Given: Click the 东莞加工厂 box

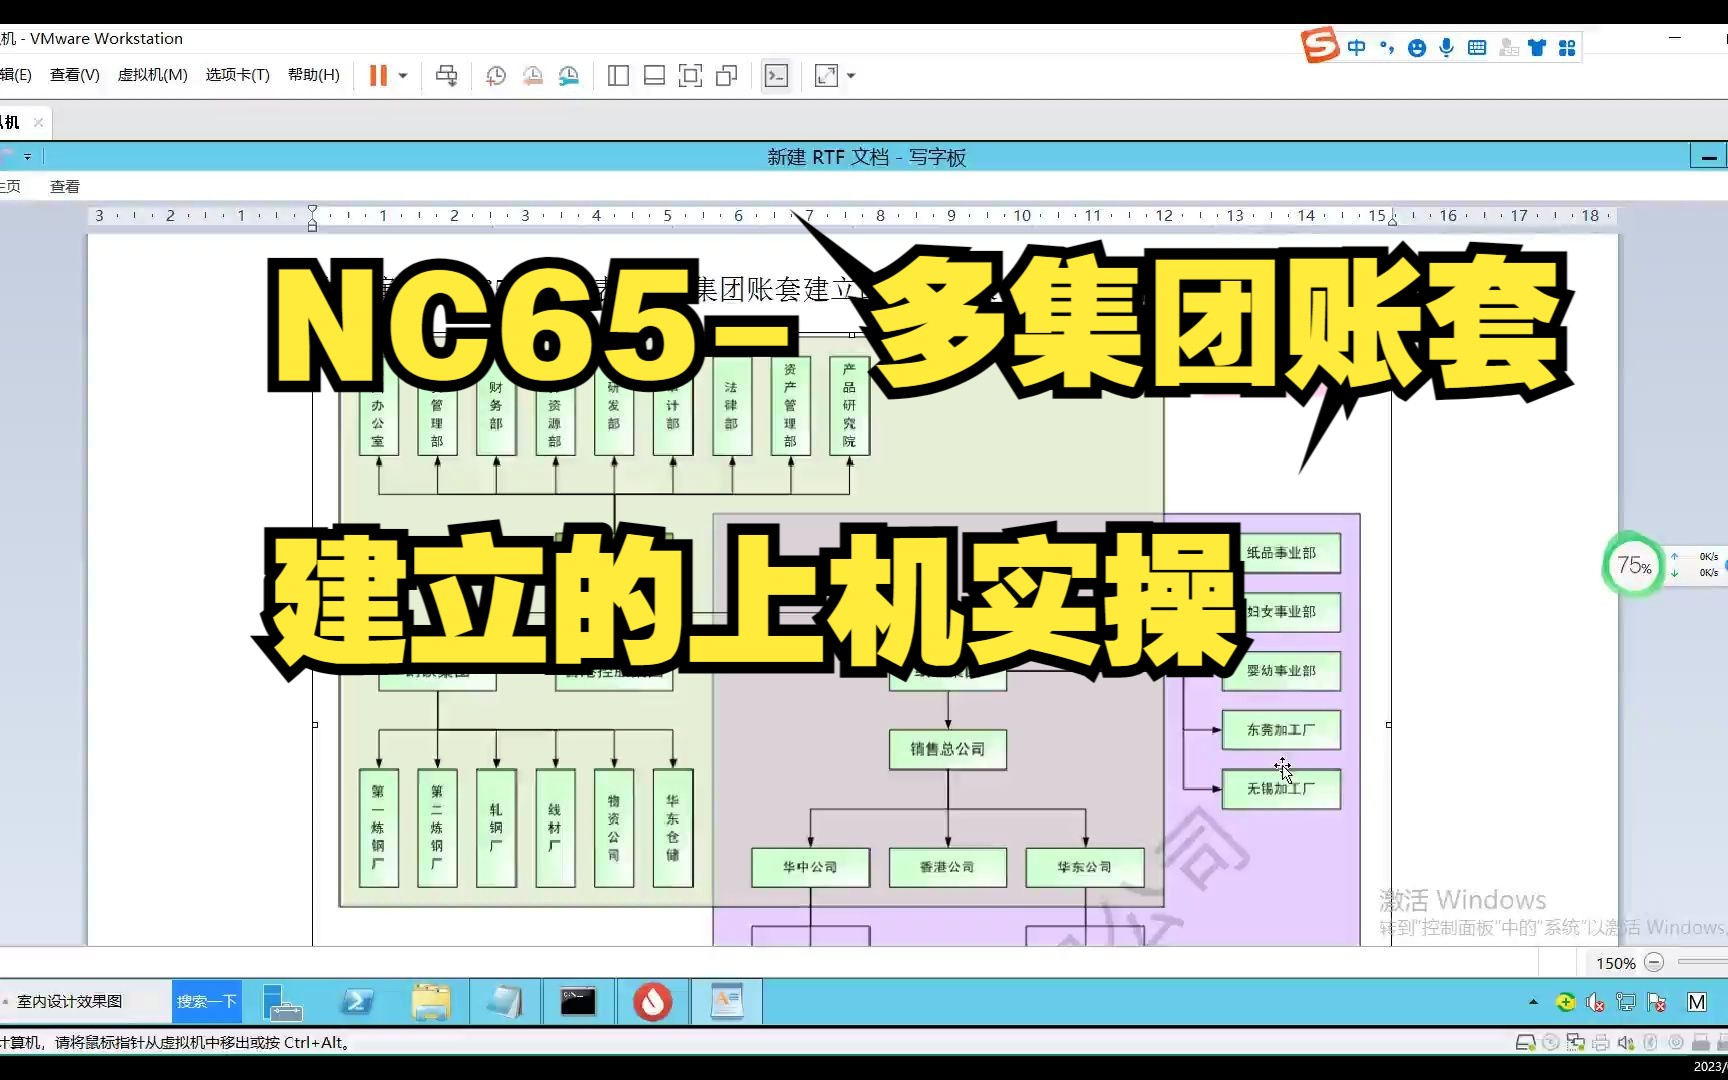Looking at the screenshot, I should pyautogui.click(x=1281, y=730).
